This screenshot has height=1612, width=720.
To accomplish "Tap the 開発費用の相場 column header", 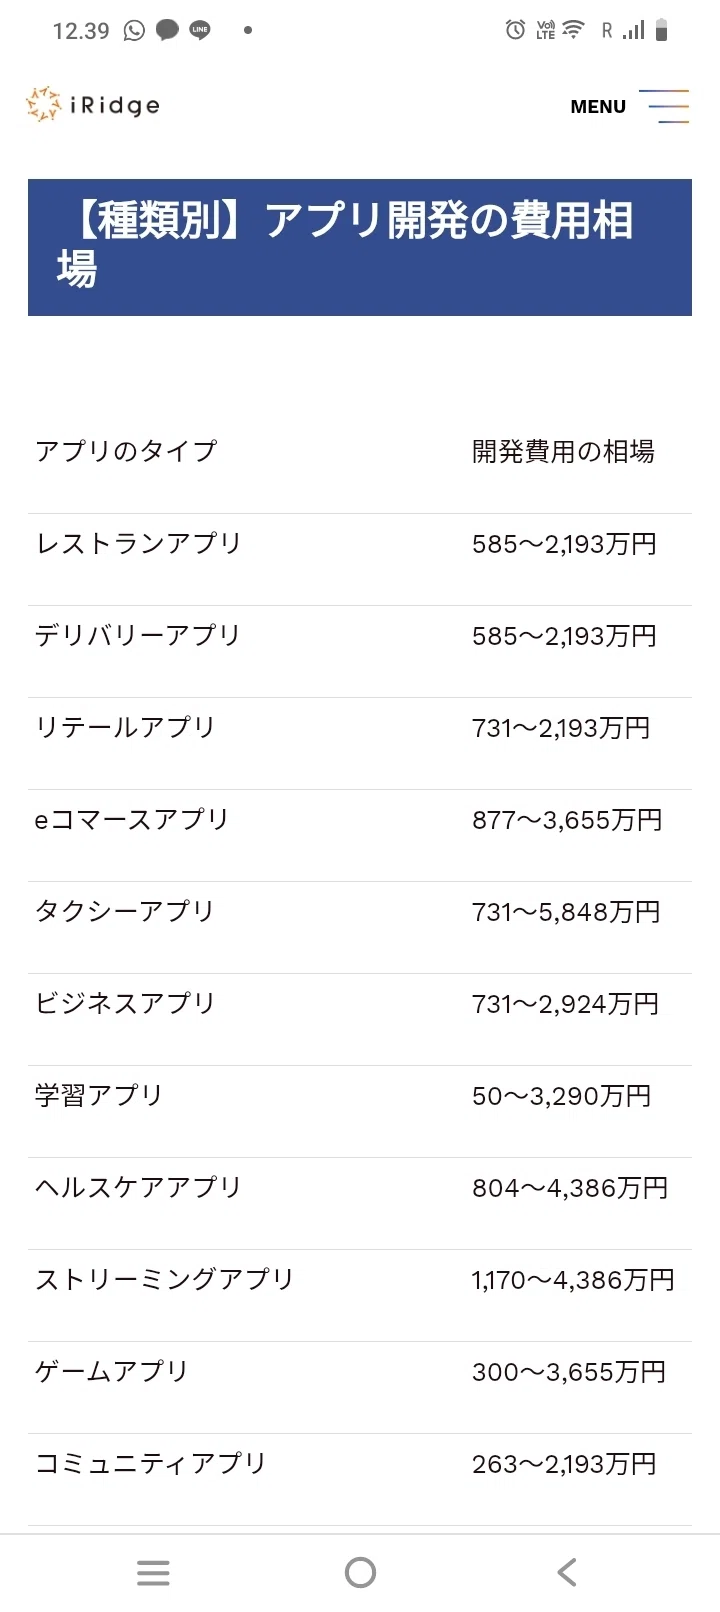I will 563,452.
